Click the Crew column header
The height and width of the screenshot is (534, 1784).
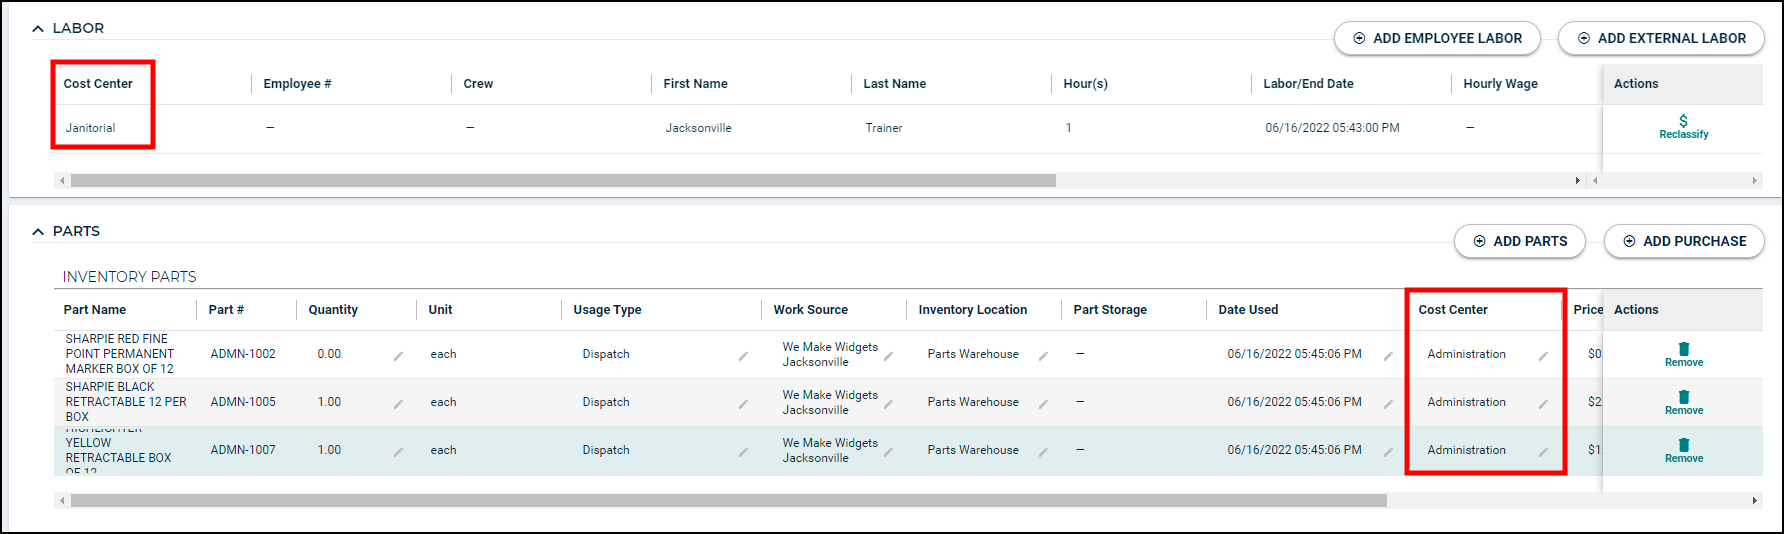pos(478,84)
